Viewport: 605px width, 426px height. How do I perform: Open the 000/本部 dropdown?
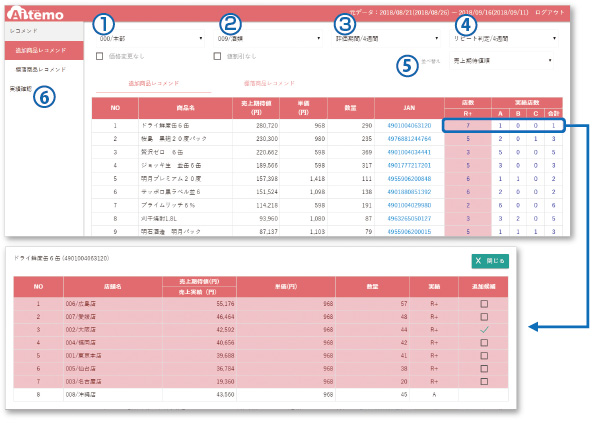[x=148, y=38]
